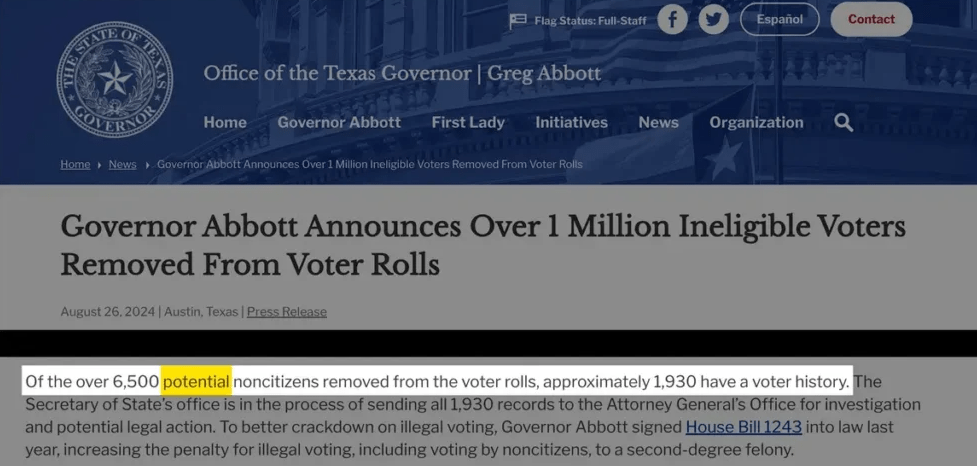This screenshot has height=466, width=977.
Task: Switch language with Español button
Action: (x=779, y=19)
